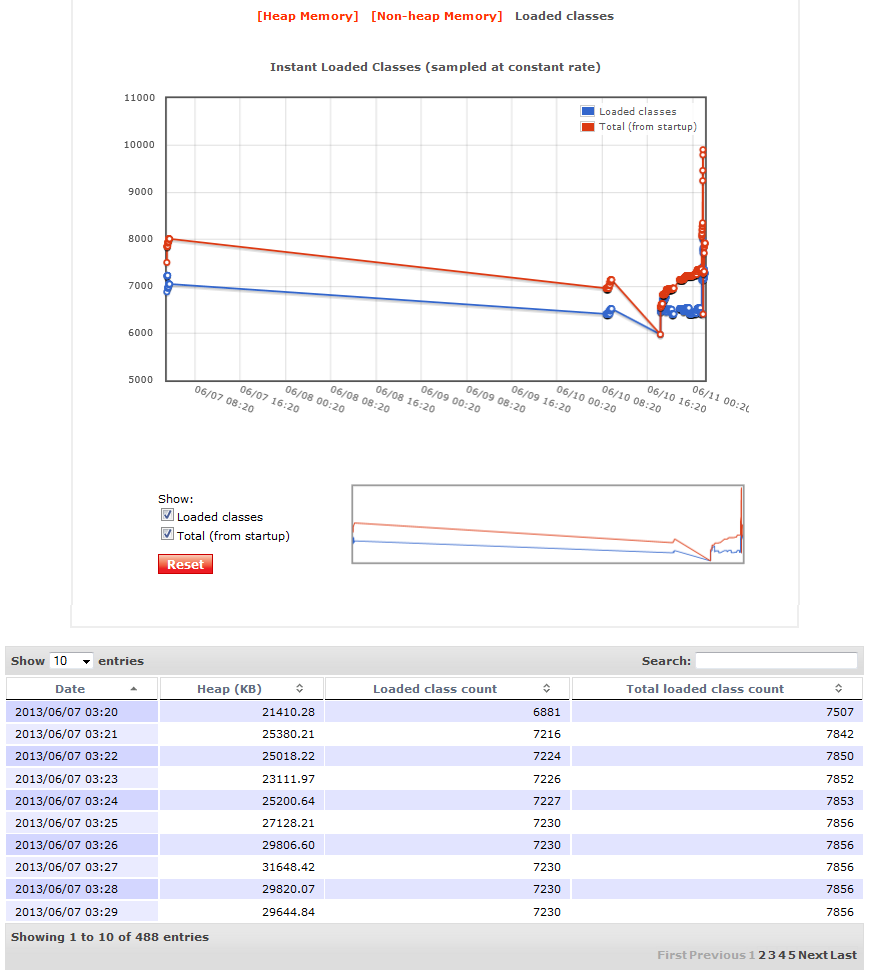Screen dimensions: 881x979
Task: Click the First pagination link
Action: point(672,955)
